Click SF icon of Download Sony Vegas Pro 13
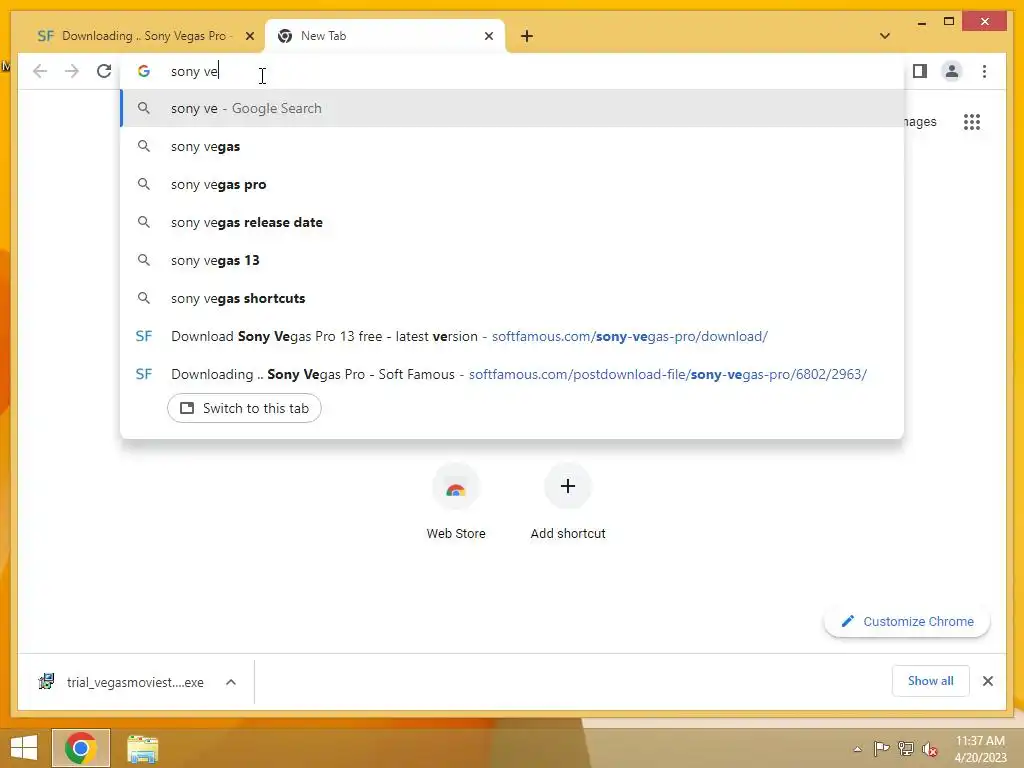 pyautogui.click(x=144, y=336)
